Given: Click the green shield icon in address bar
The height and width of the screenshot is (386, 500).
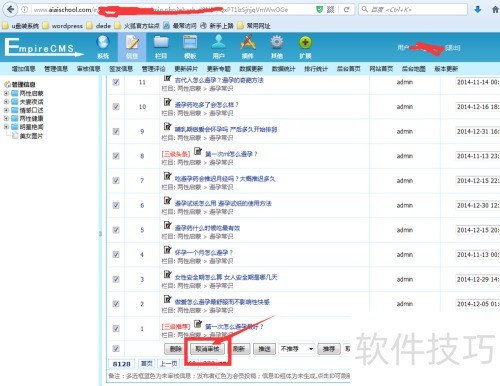Looking at the screenshot, I should (319, 9).
